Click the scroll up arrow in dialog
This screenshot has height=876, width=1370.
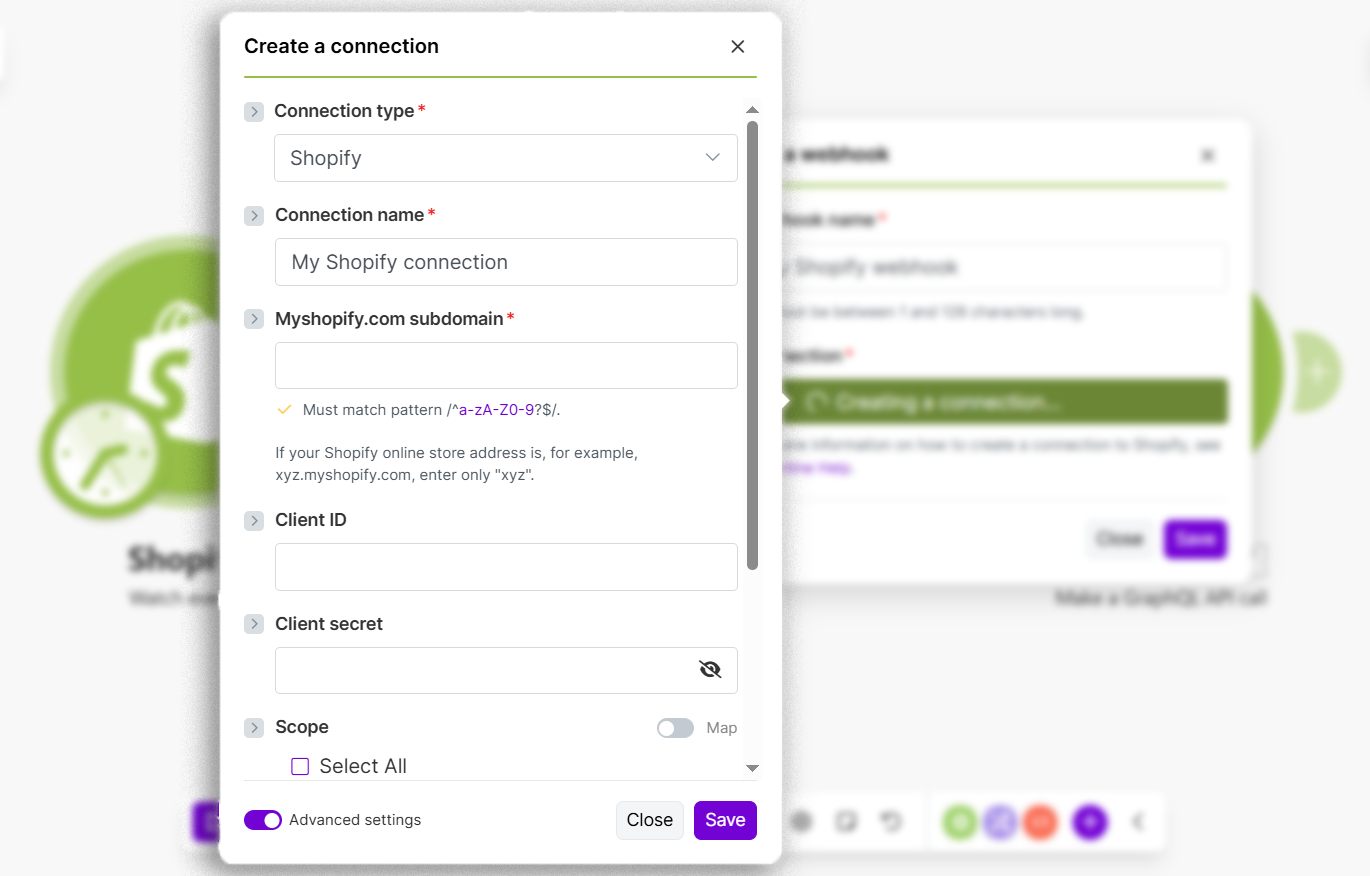pos(753,110)
